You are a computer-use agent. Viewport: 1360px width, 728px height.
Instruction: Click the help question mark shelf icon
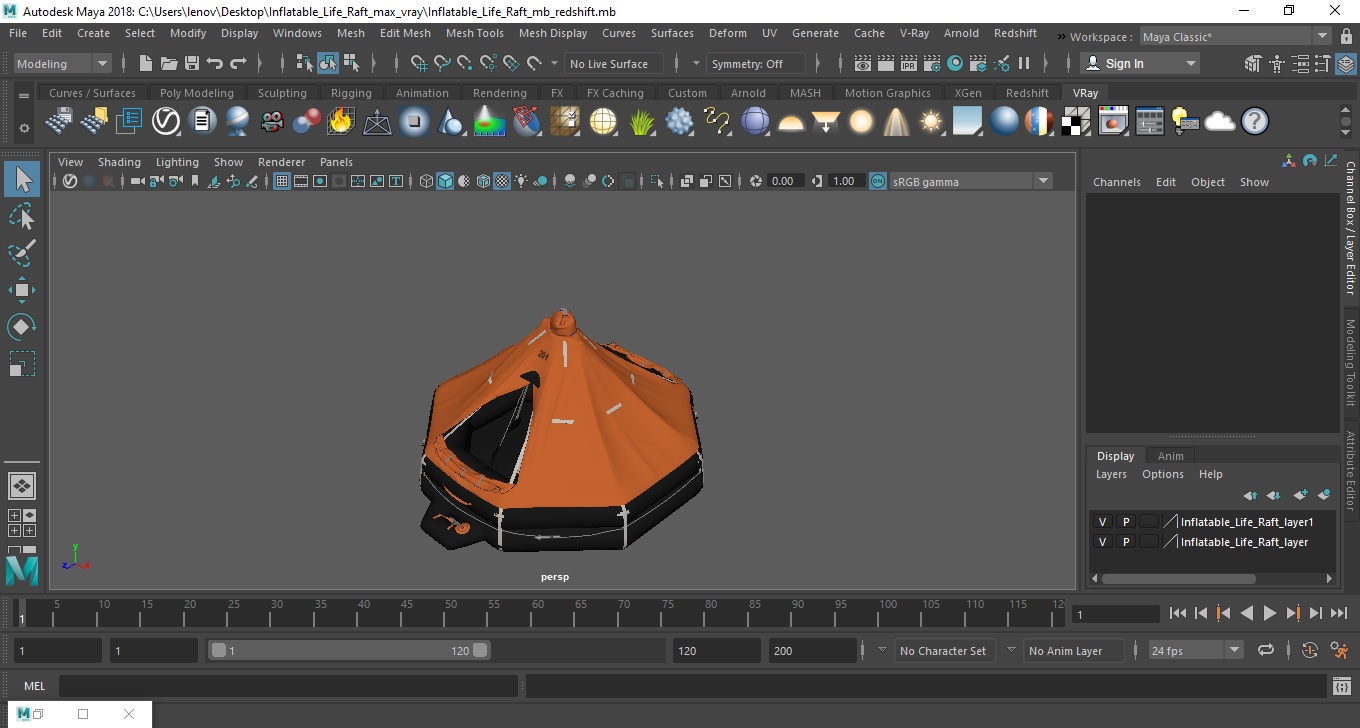1255,122
